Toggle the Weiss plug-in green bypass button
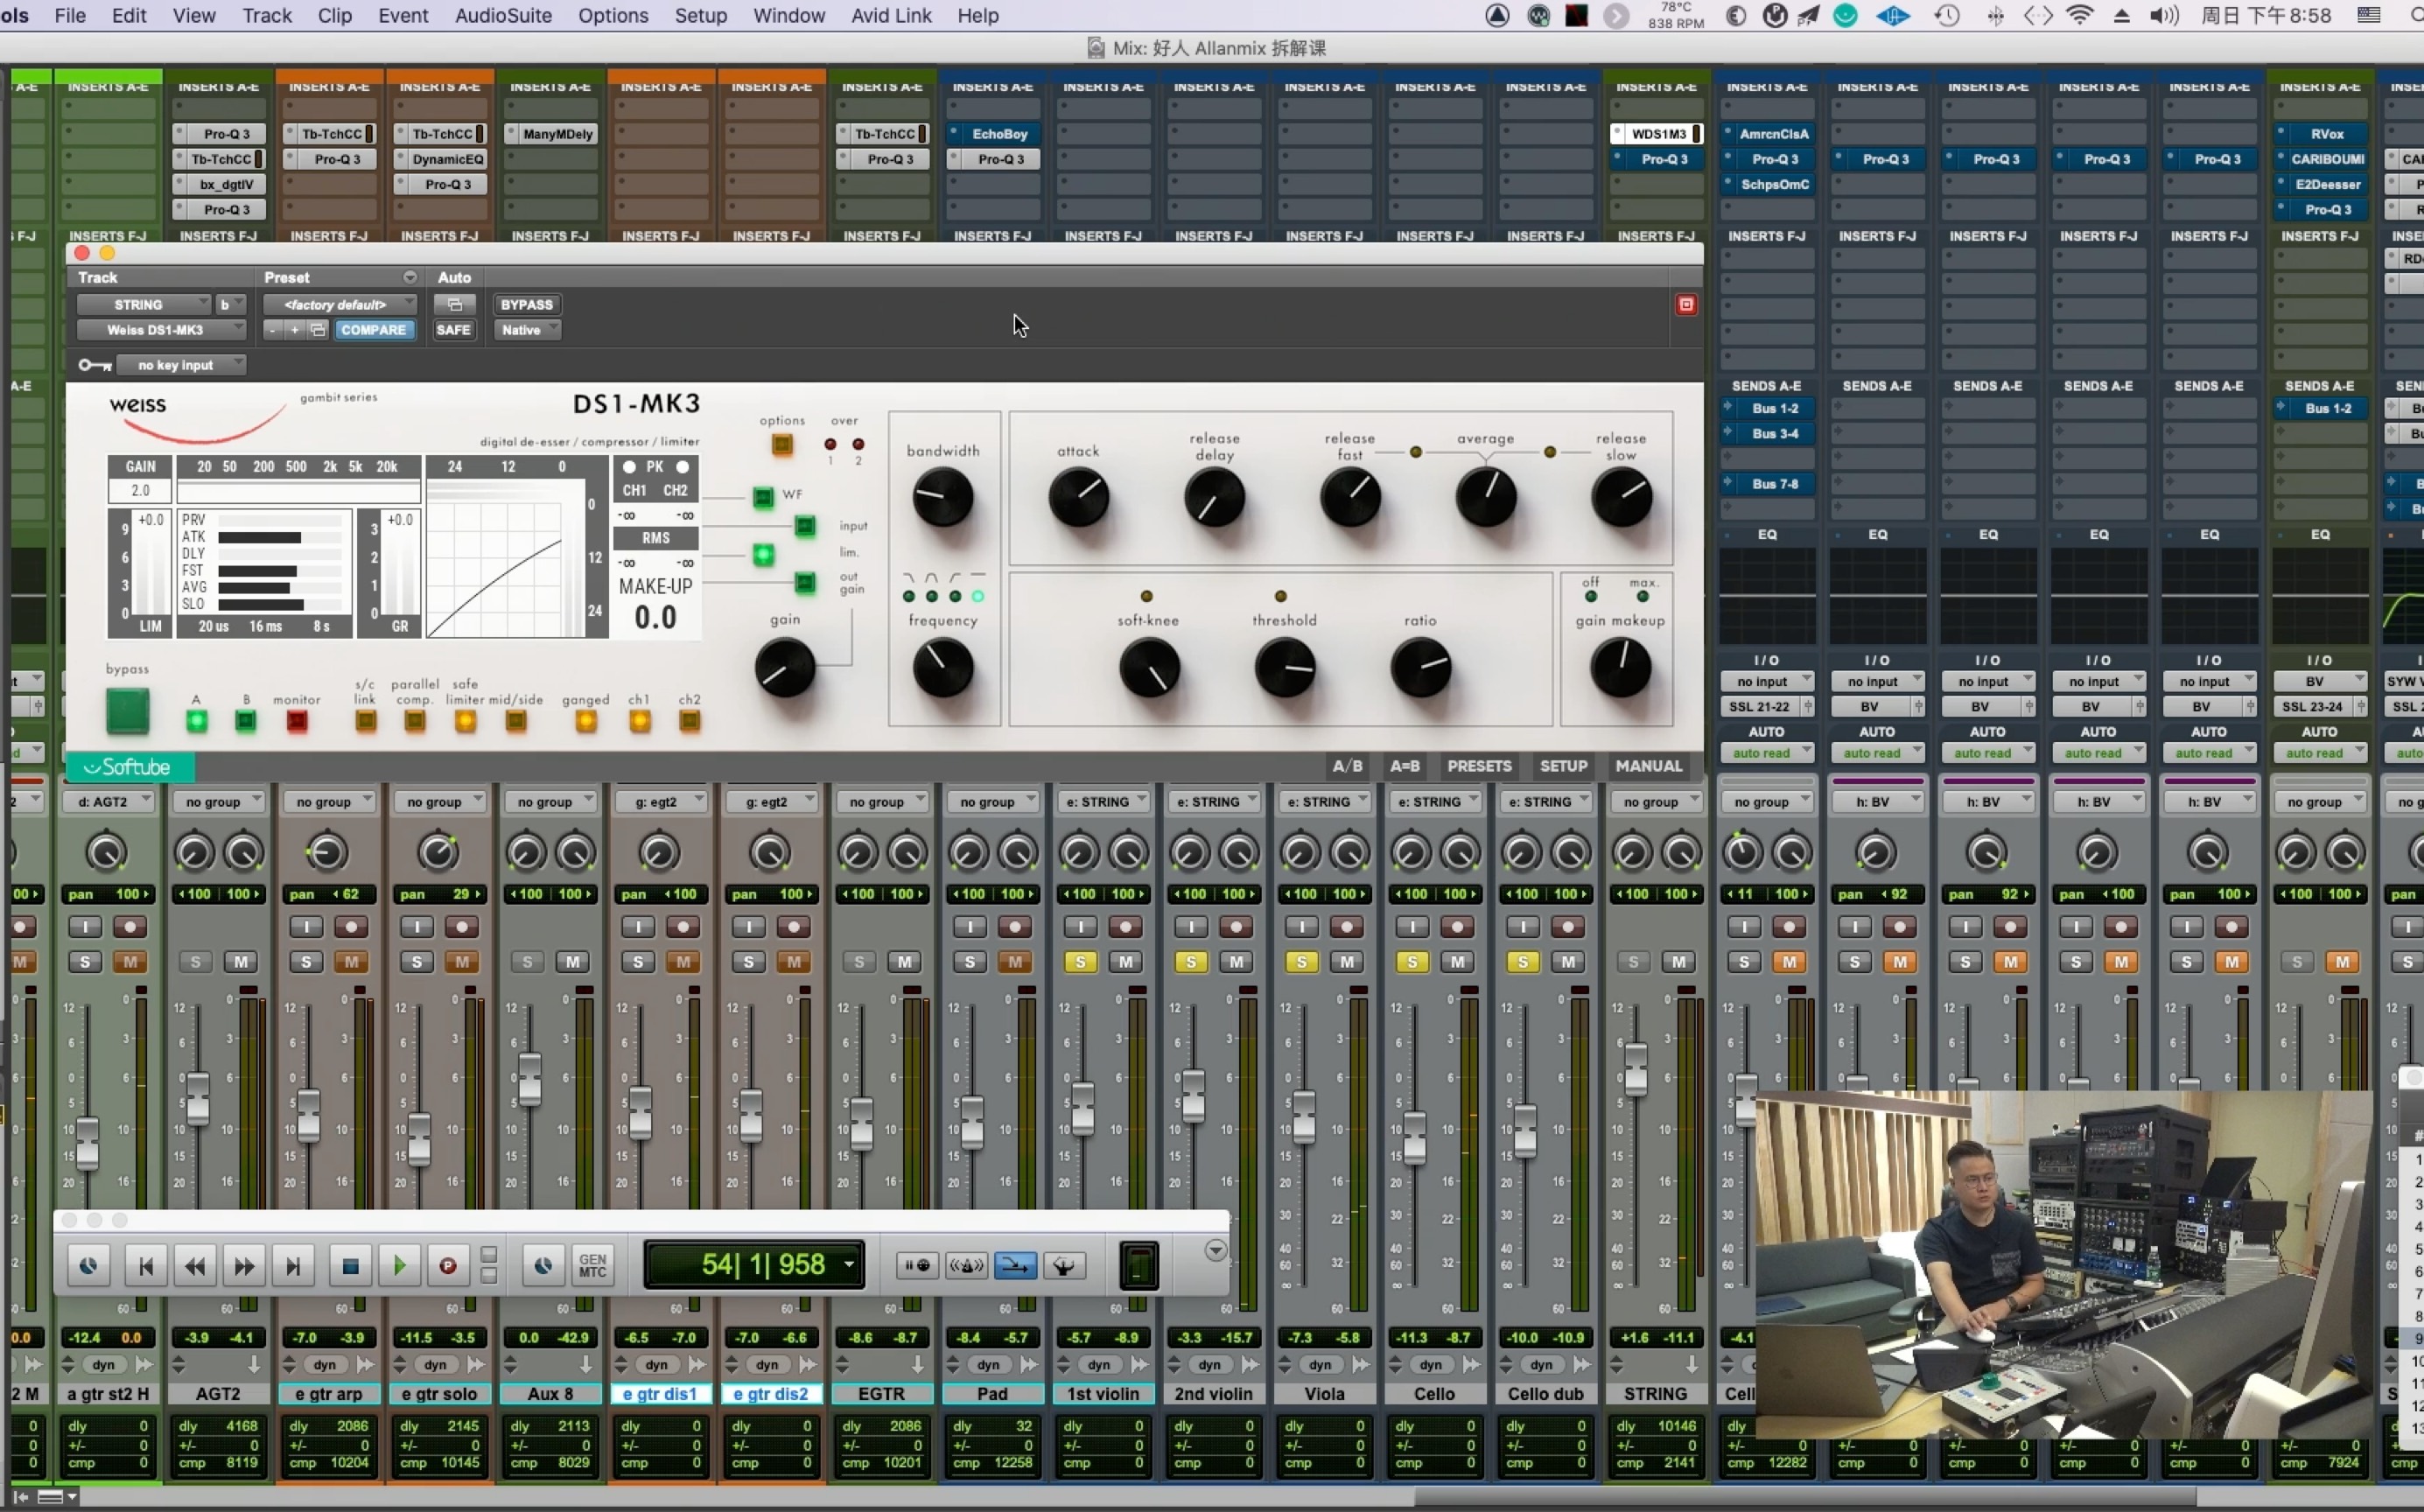The image size is (2424, 1512). [x=127, y=710]
